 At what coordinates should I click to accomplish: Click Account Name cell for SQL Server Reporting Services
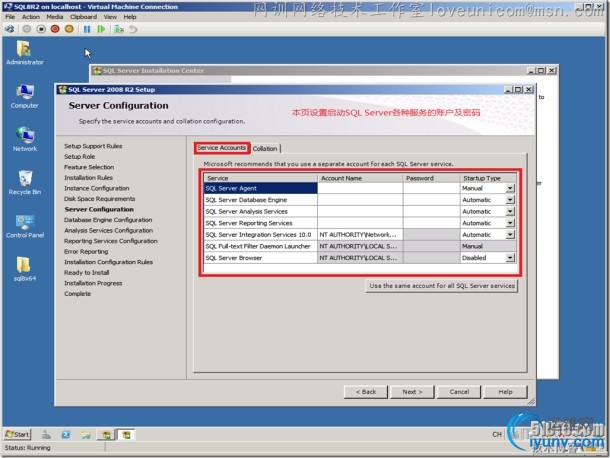click(x=360, y=223)
